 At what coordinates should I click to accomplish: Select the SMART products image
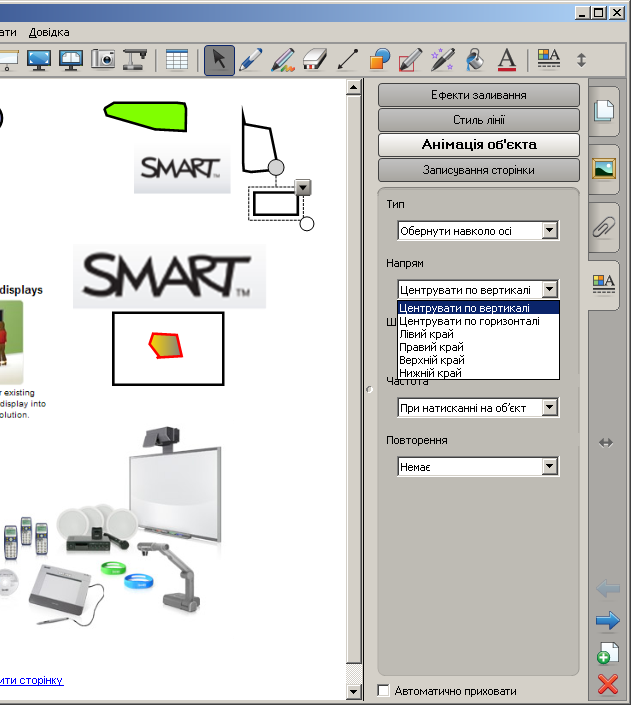coord(112,526)
